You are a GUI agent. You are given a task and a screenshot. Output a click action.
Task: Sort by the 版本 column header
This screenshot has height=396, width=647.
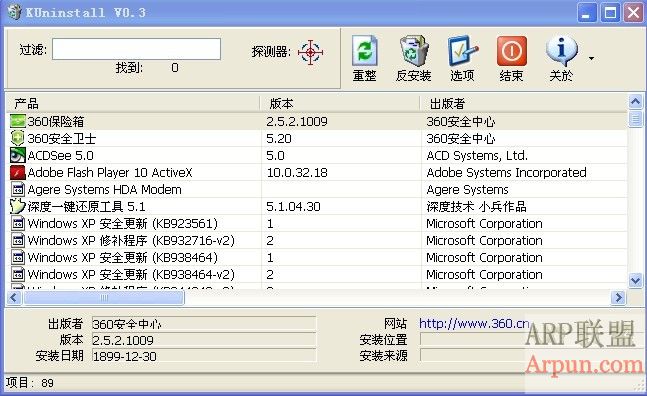[340, 103]
